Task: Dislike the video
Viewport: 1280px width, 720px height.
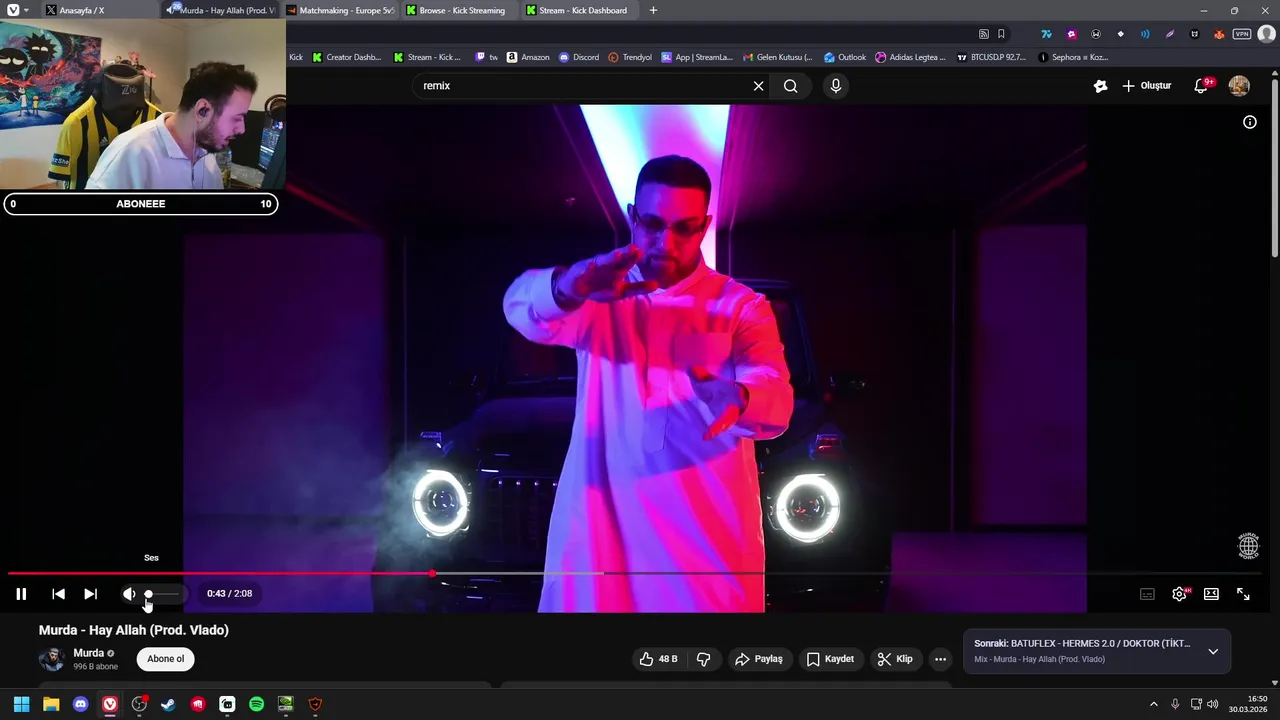Action: tap(703, 659)
